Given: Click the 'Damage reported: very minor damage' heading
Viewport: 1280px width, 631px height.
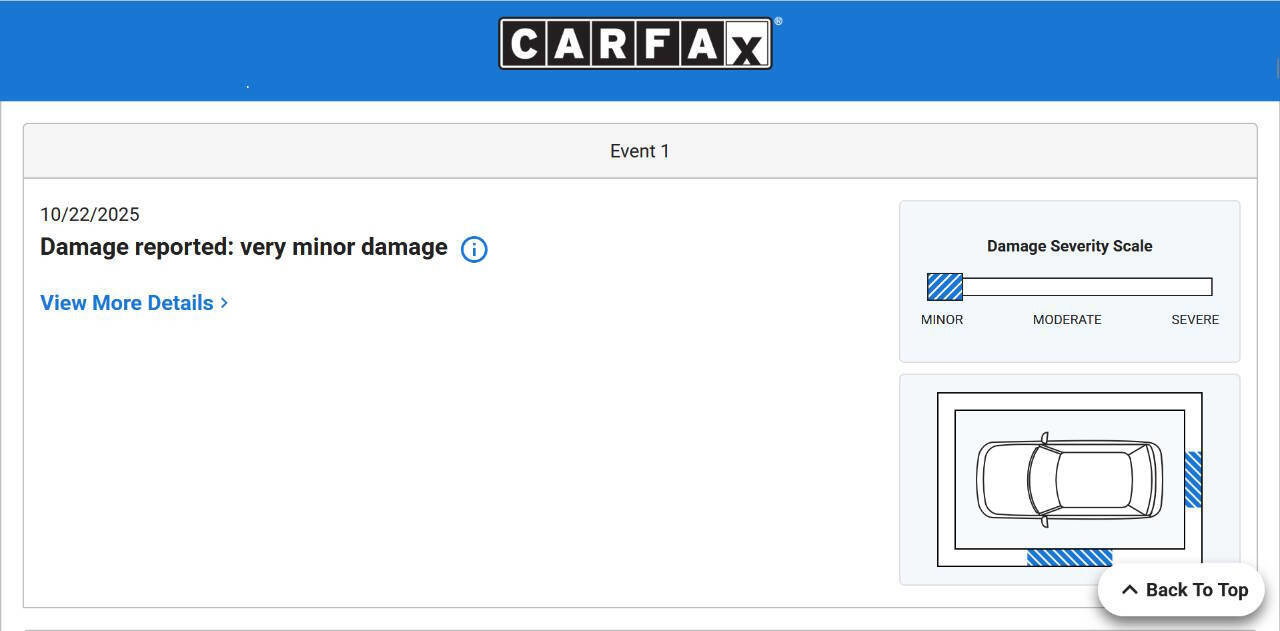Looking at the screenshot, I should pyautogui.click(x=243, y=247).
